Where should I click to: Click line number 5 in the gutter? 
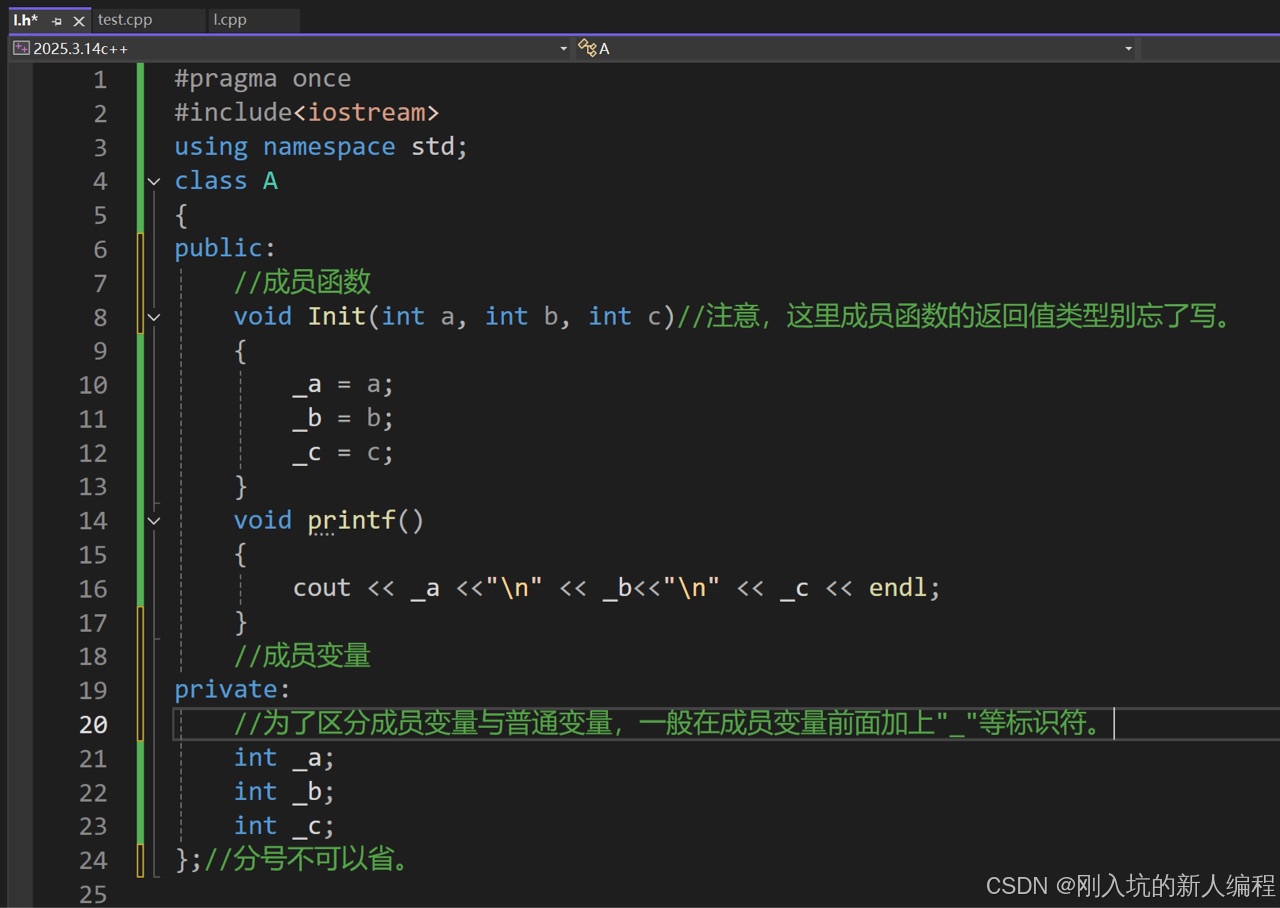pos(99,216)
